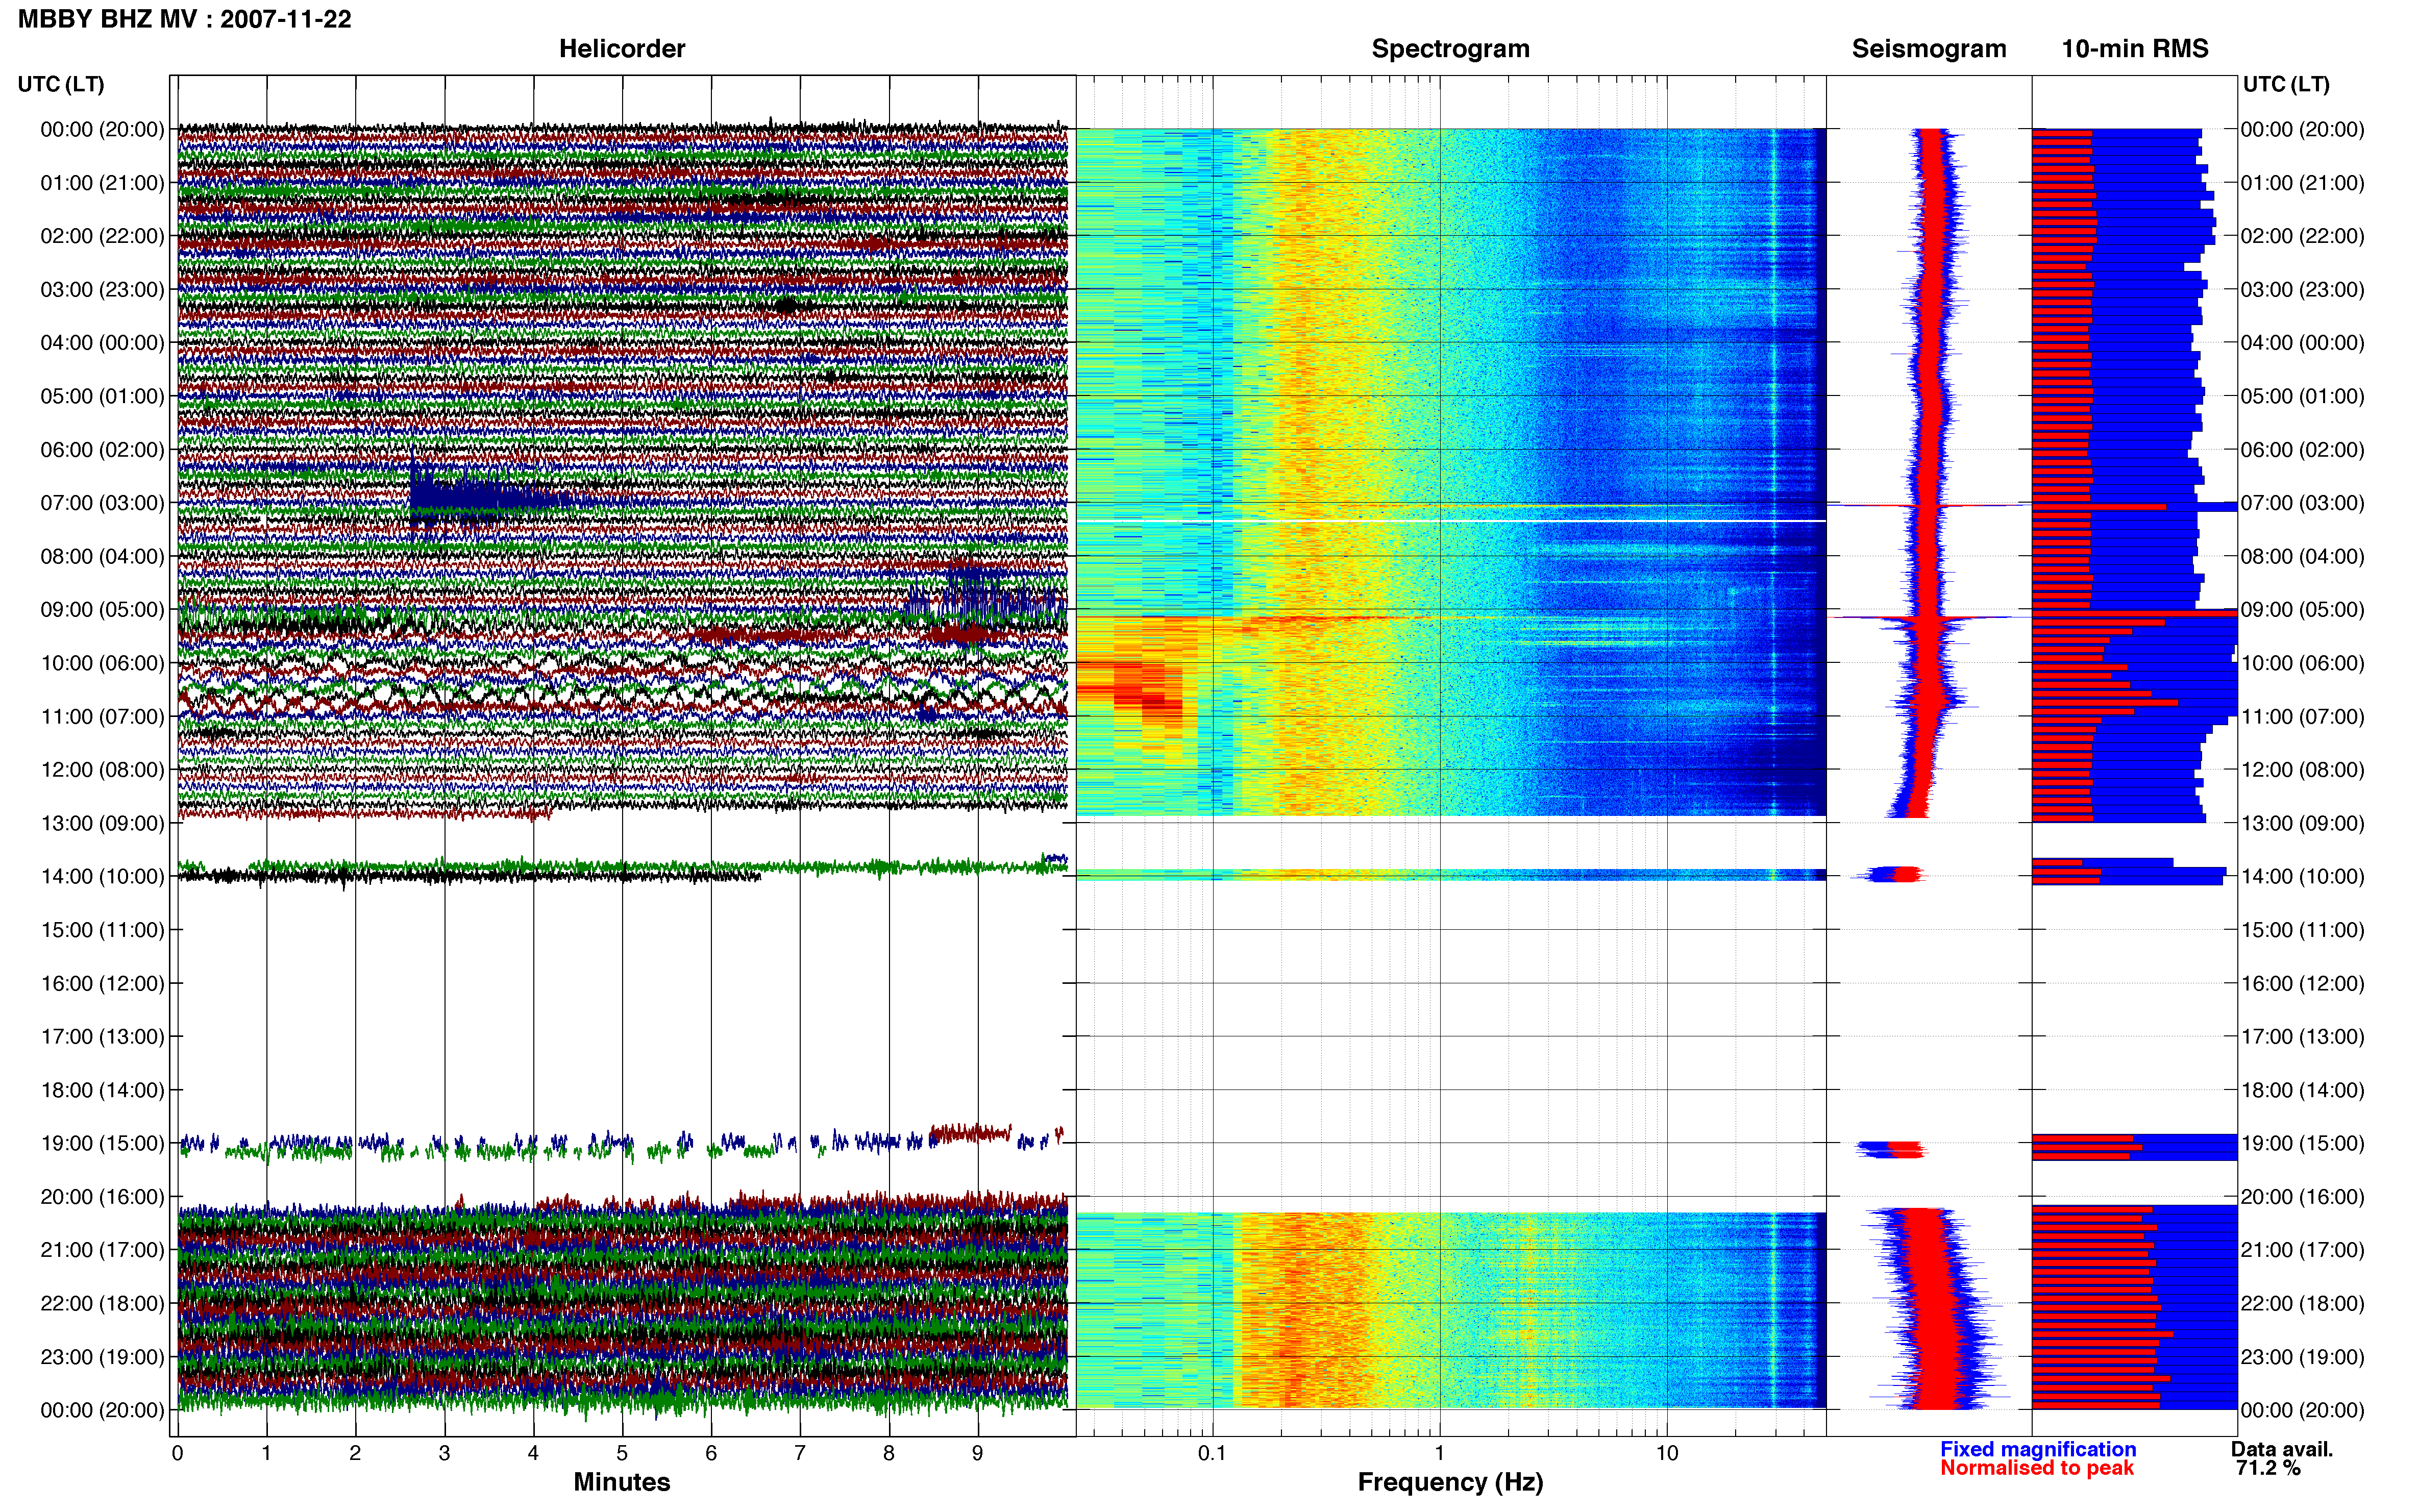This screenshot has width=2419, height=1512.
Task: Click 05:00 (01:00) label on Helicorder axis
Action: 102,396
